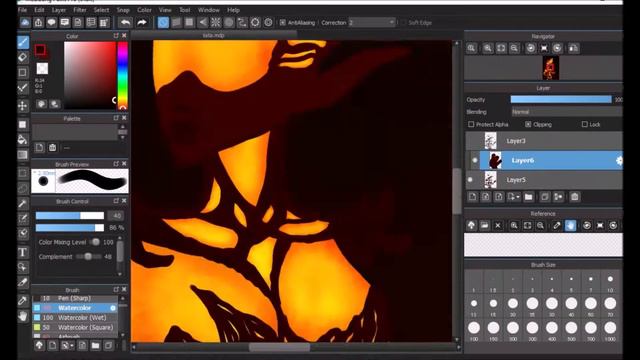Toggle the snap-off icon in toolbar

(x=163, y=22)
